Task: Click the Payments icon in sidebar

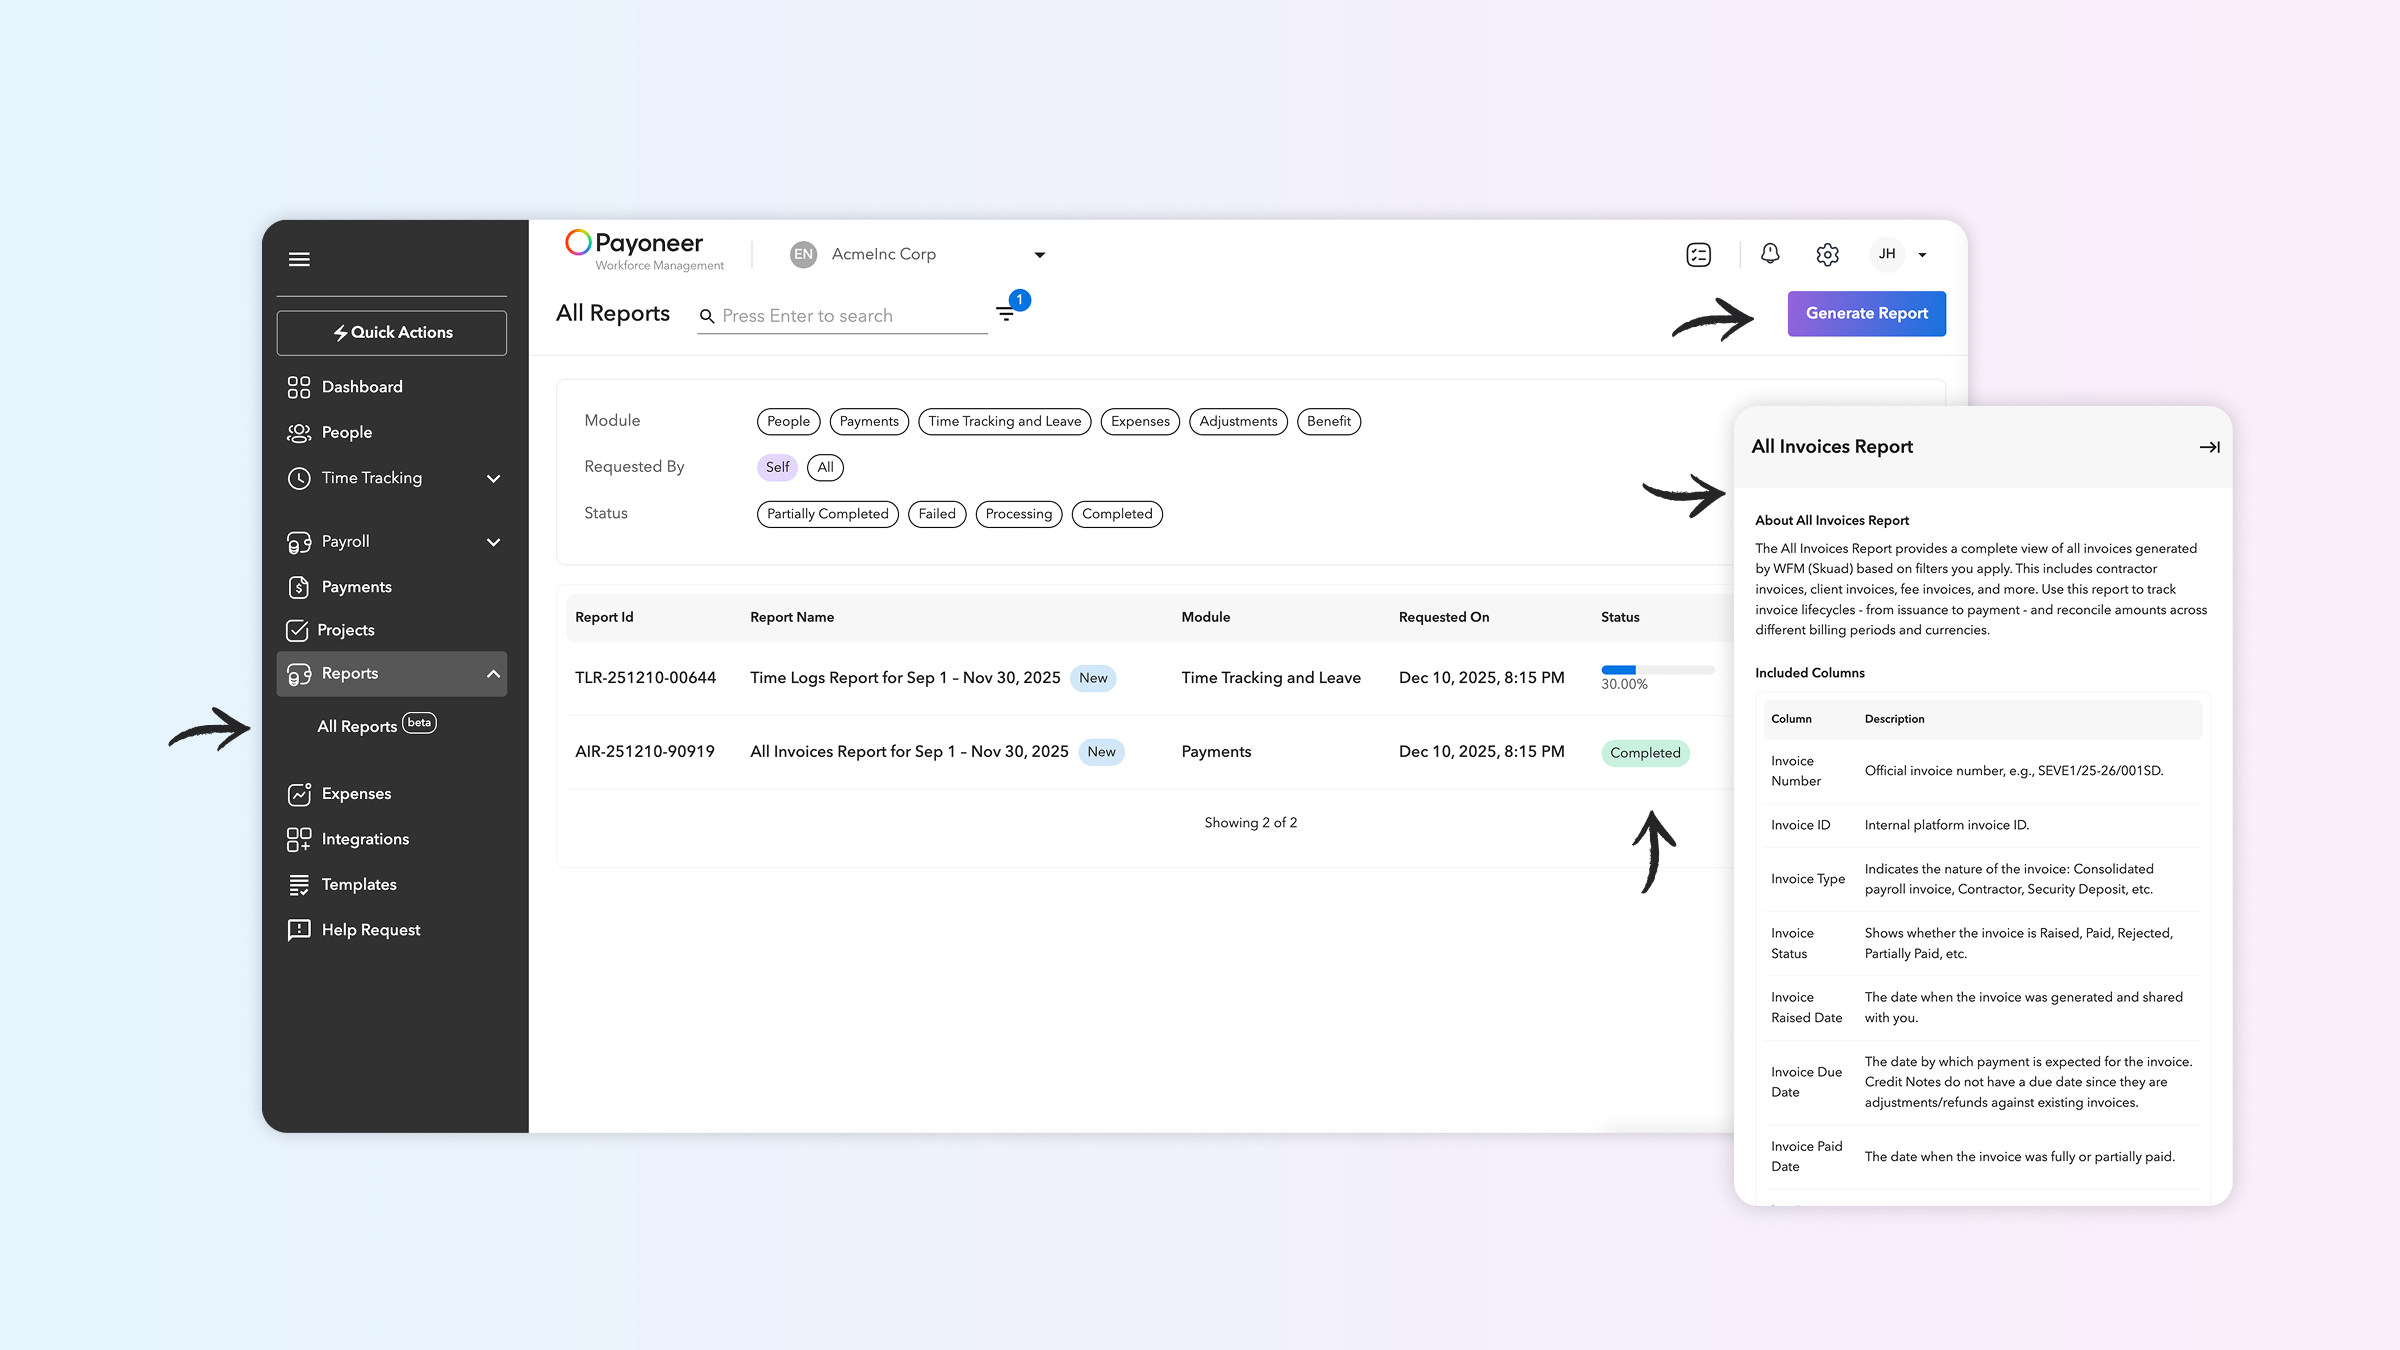Action: (x=300, y=587)
